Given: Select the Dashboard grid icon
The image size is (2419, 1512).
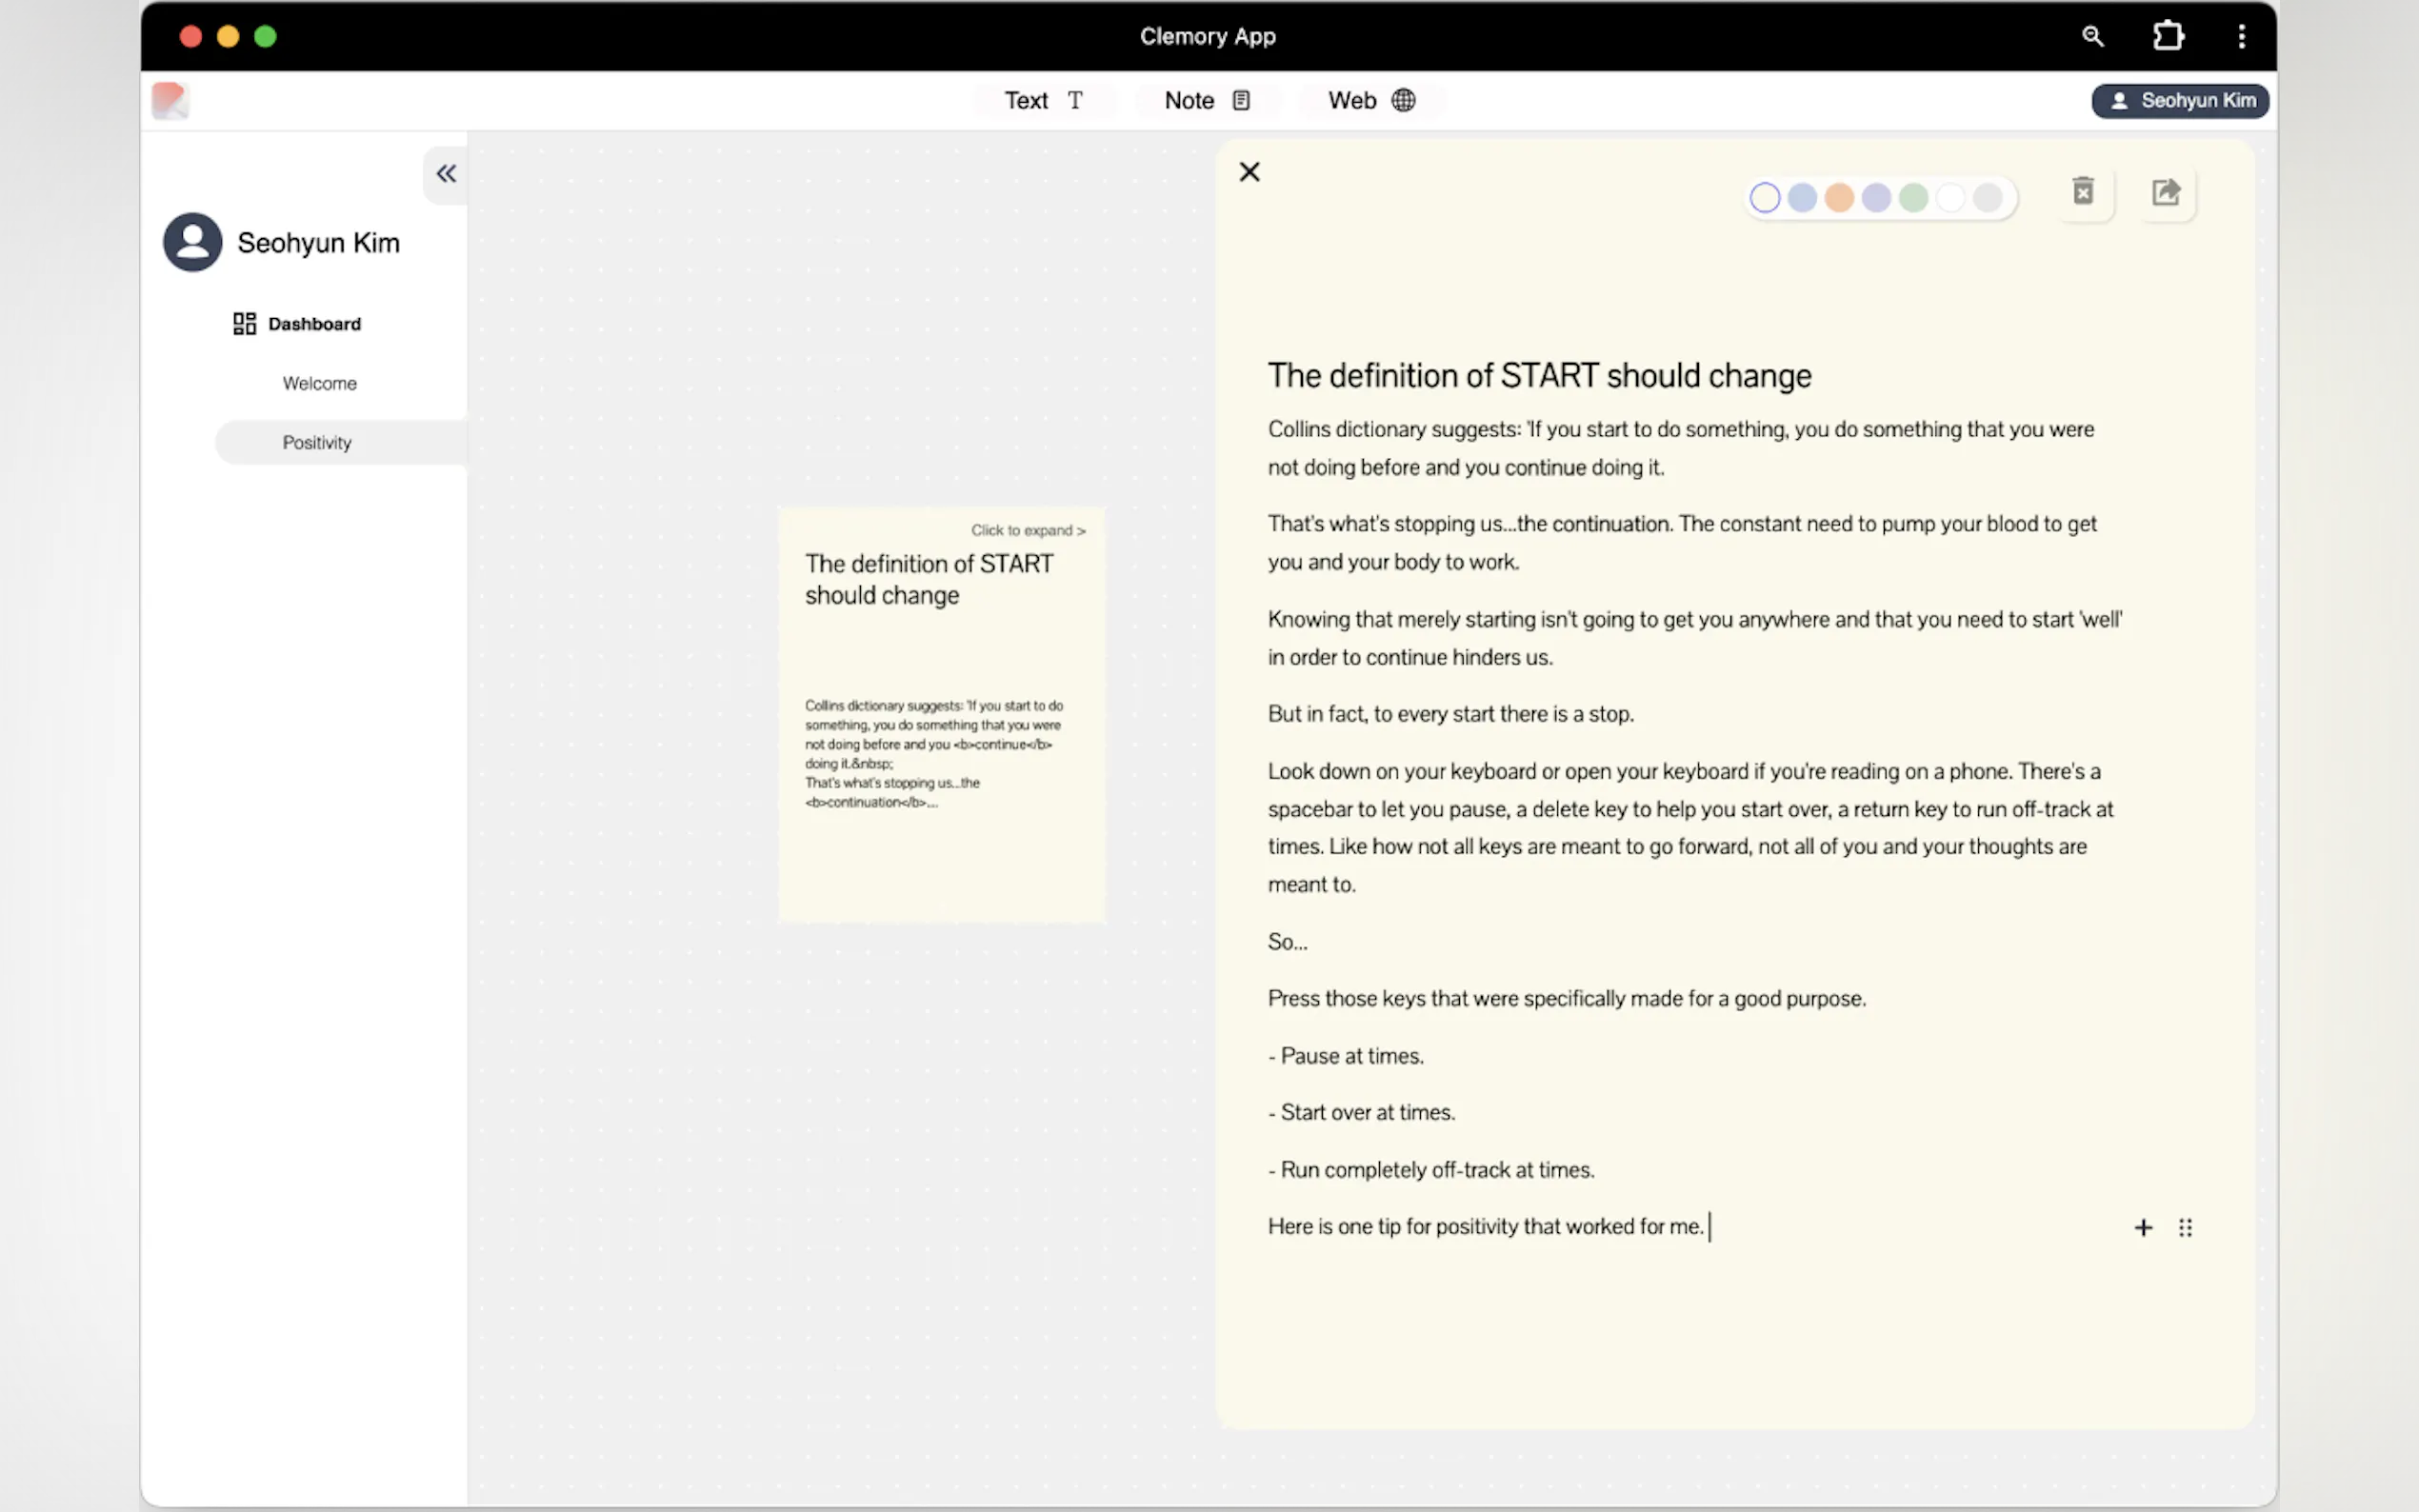Looking at the screenshot, I should click(244, 324).
